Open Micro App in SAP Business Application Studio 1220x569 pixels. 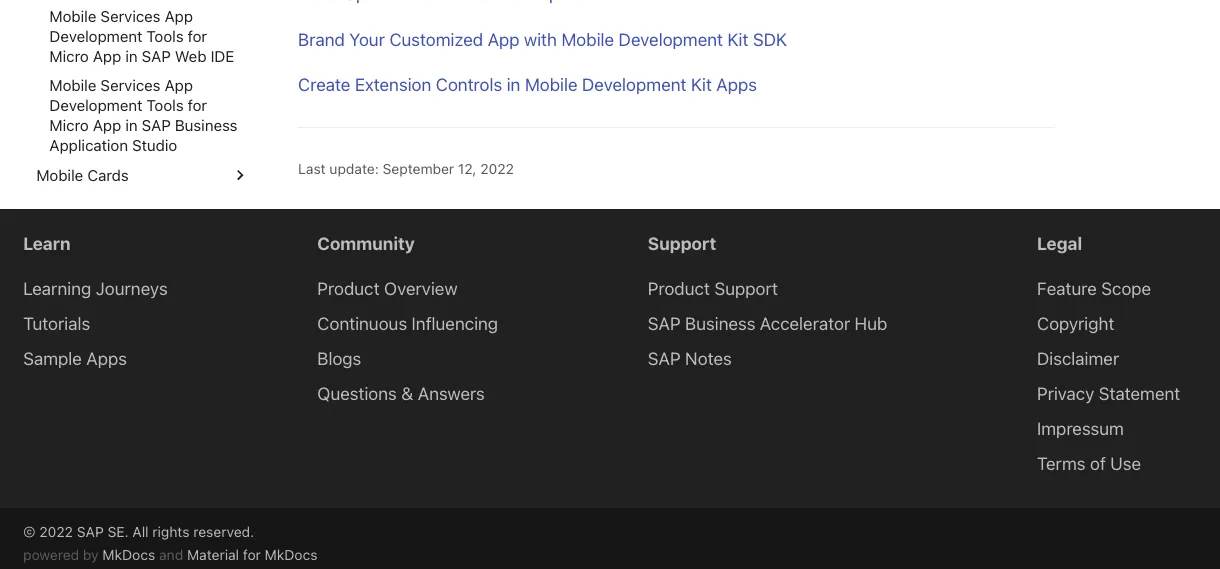[x=143, y=116]
